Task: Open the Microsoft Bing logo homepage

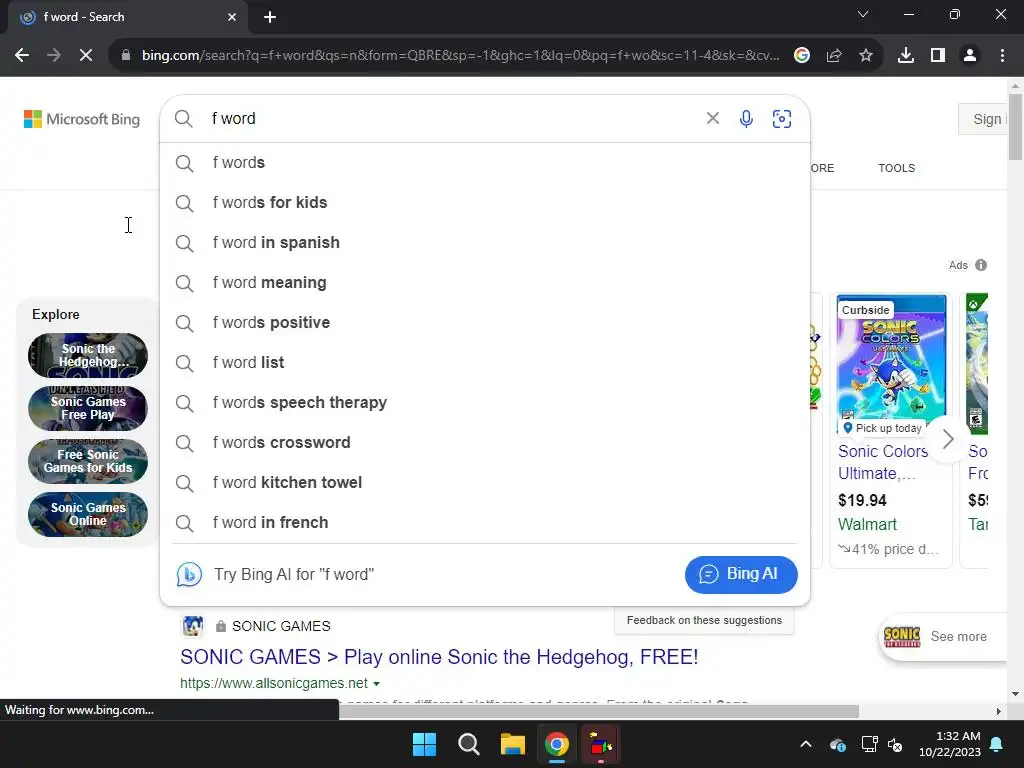Action: (82, 120)
